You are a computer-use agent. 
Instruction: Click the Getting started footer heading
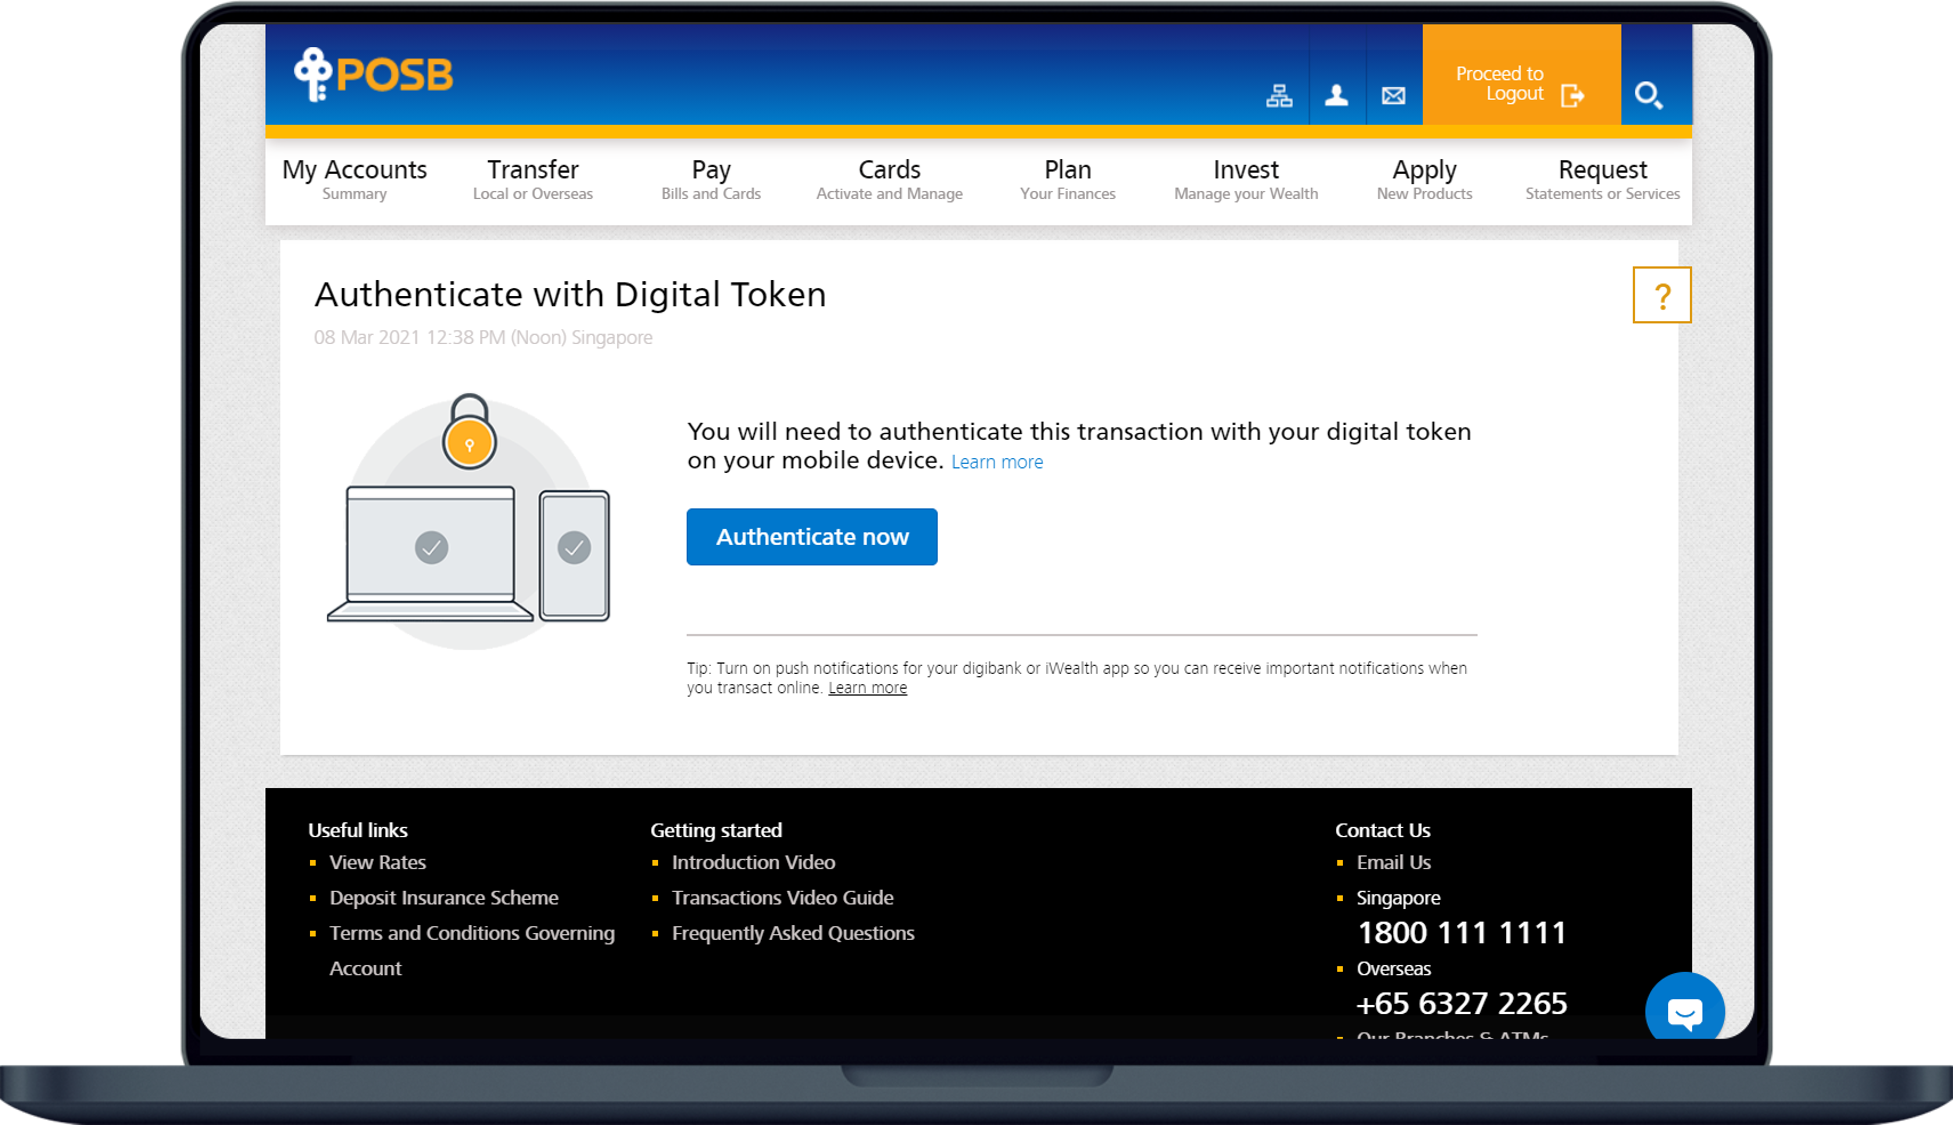716,830
